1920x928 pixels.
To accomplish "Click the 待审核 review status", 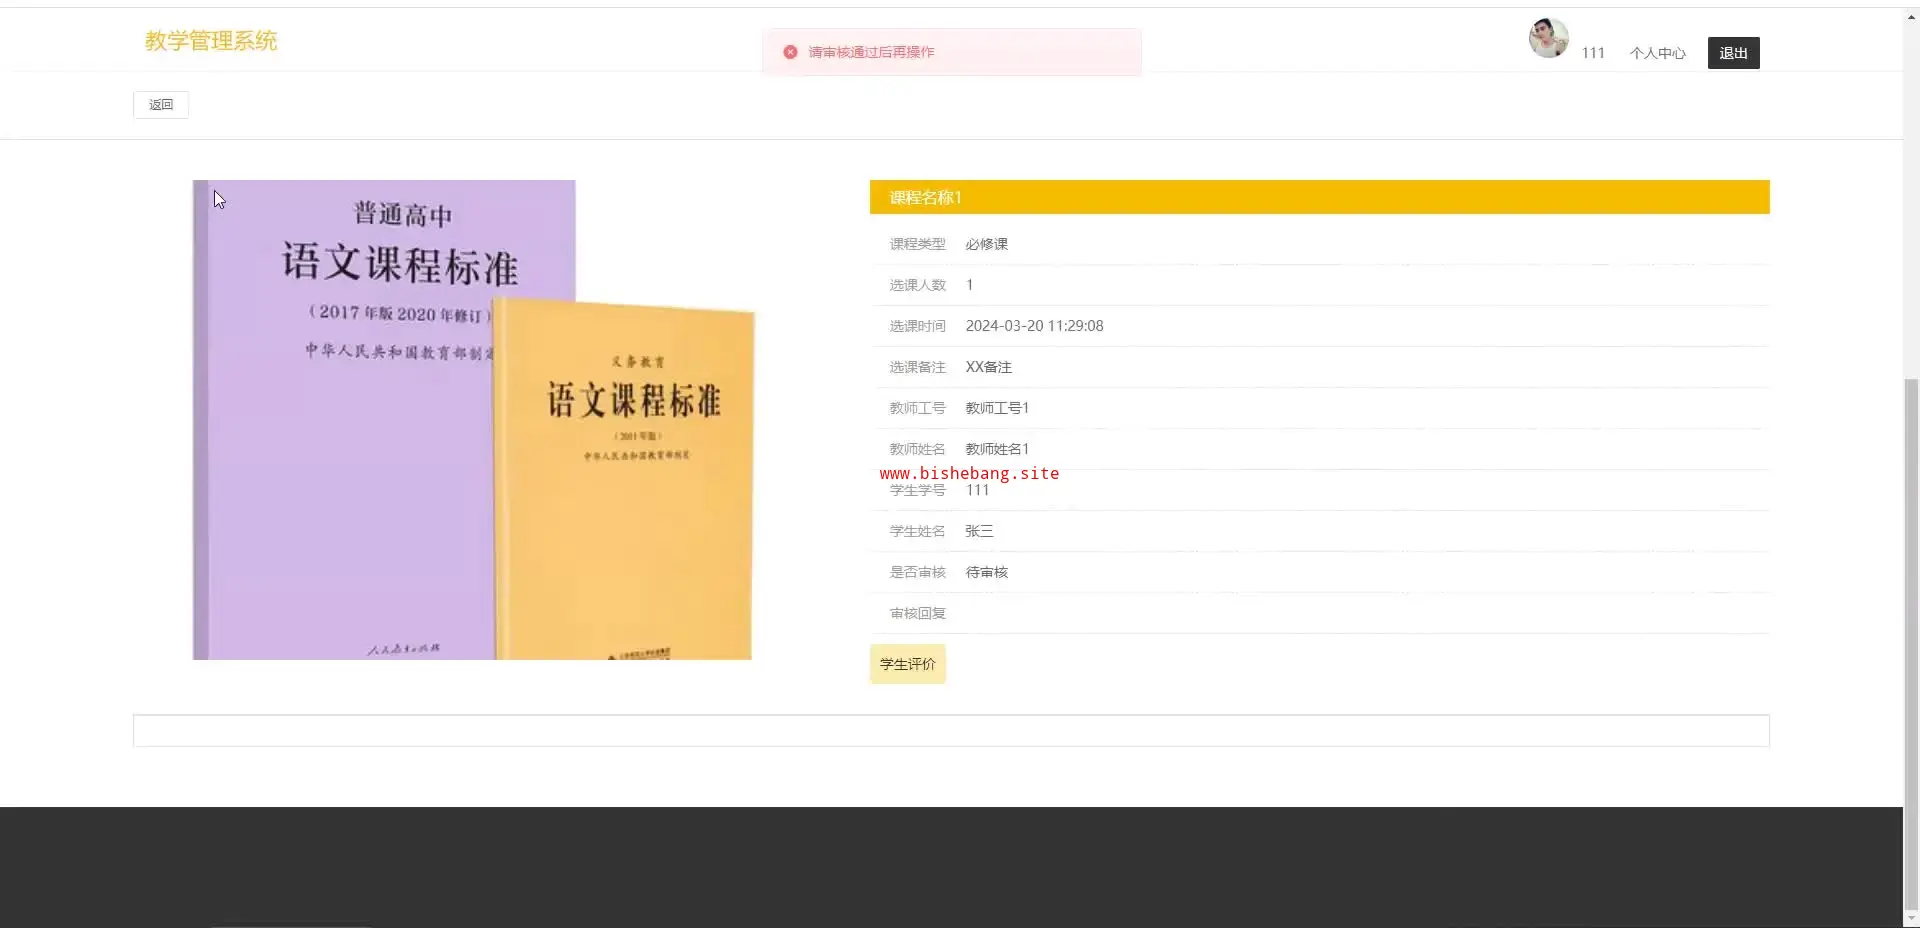I will click(986, 572).
